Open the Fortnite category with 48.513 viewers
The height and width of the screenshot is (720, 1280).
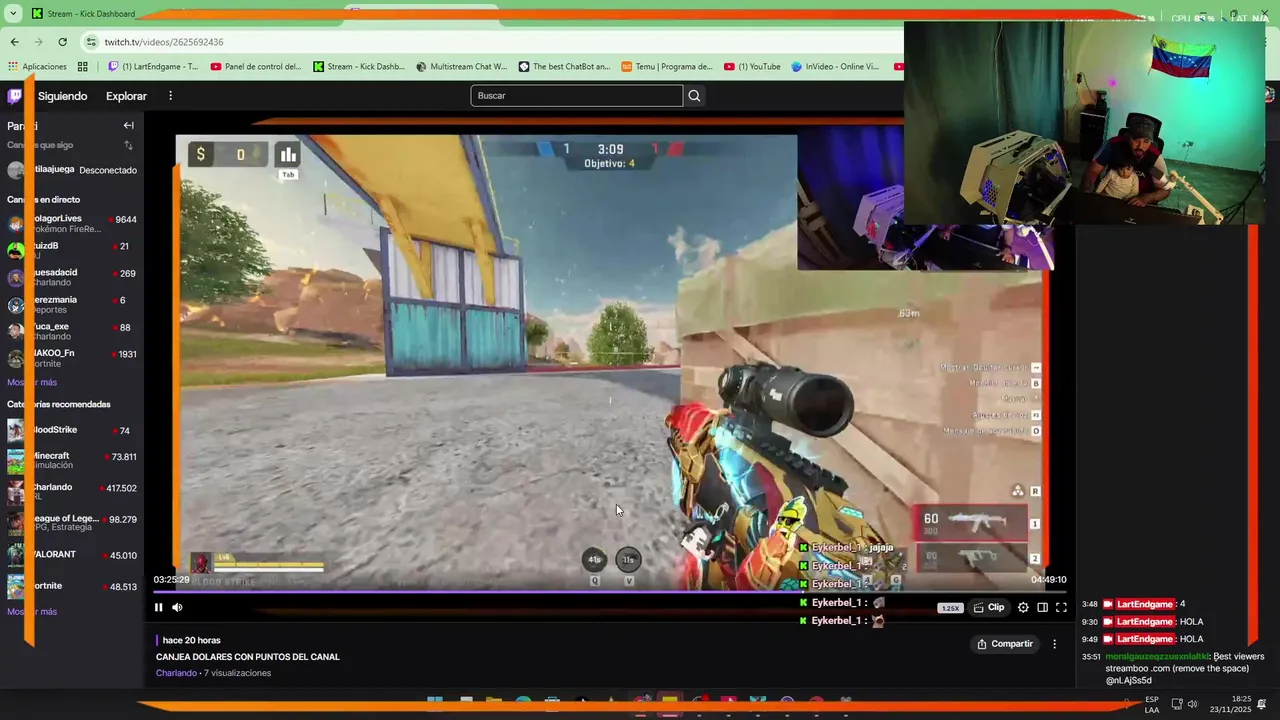(72, 586)
